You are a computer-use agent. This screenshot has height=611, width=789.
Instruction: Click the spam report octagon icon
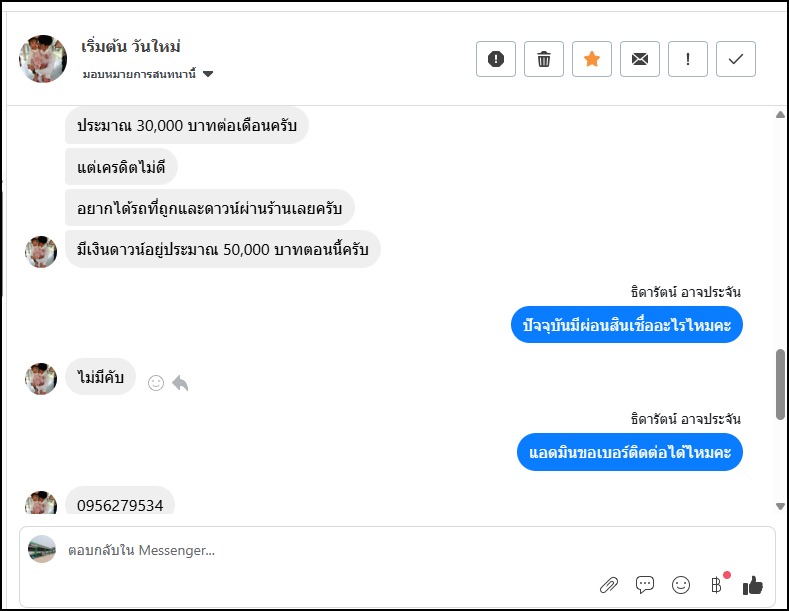(x=496, y=59)
